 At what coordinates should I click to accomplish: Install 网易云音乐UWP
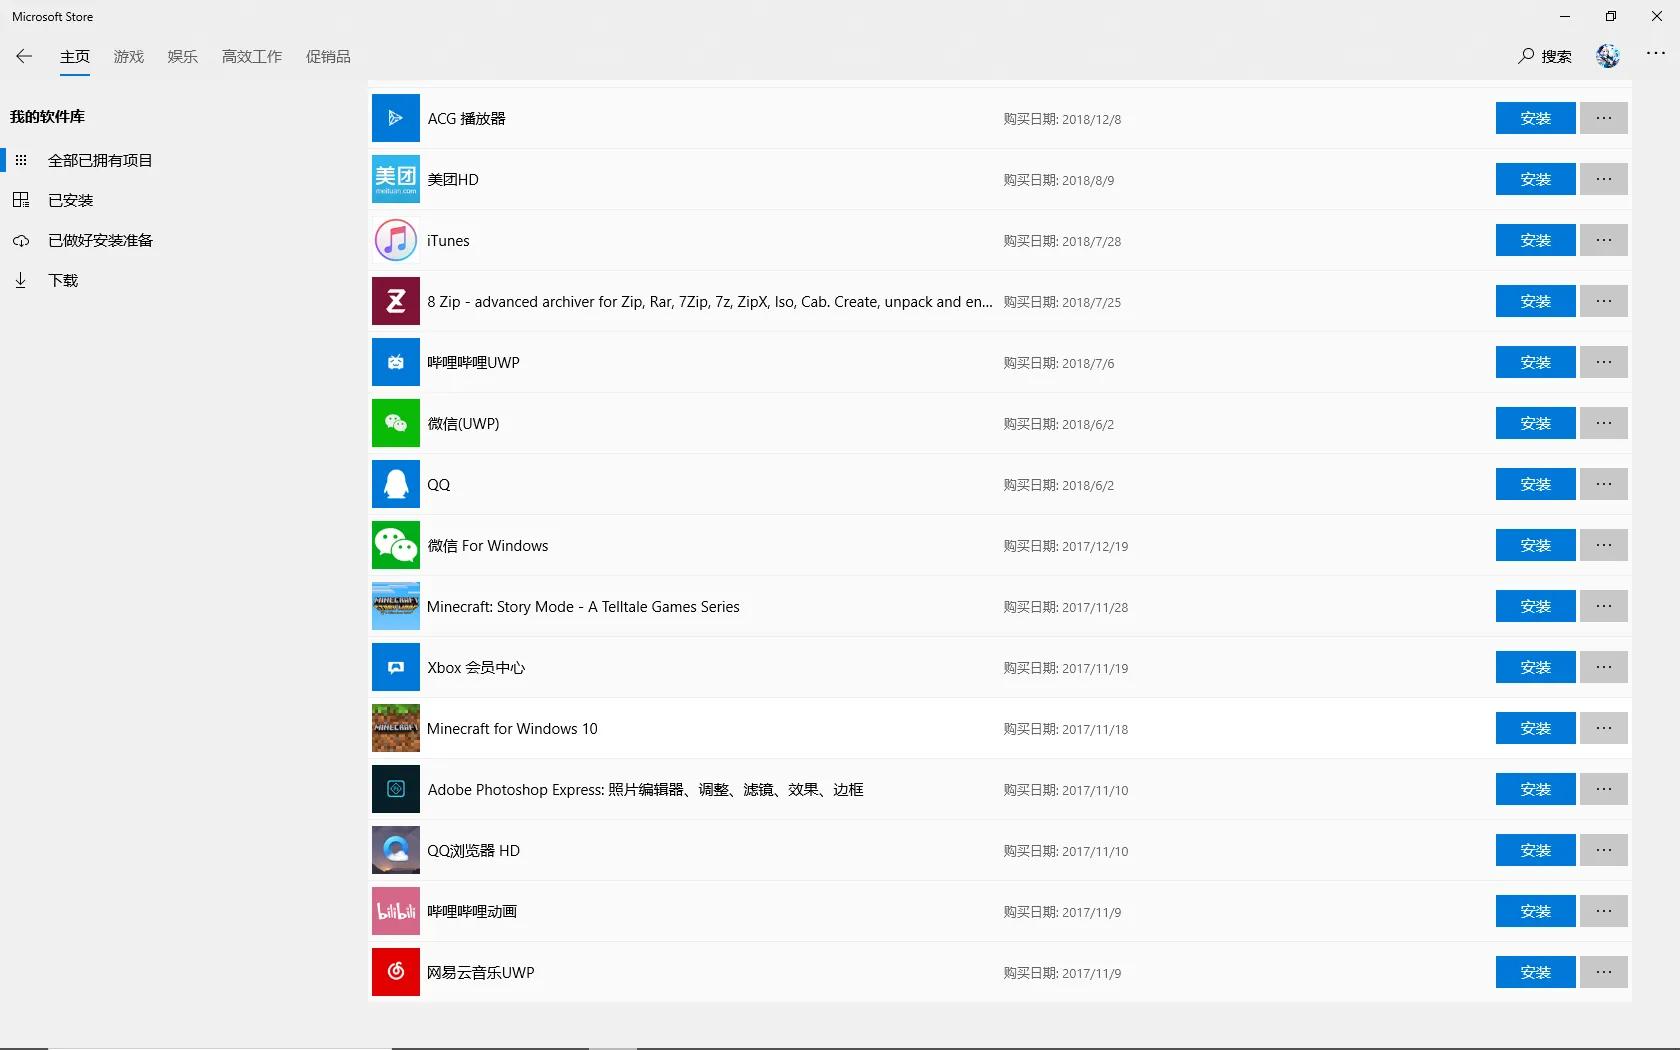point(1536,972)
